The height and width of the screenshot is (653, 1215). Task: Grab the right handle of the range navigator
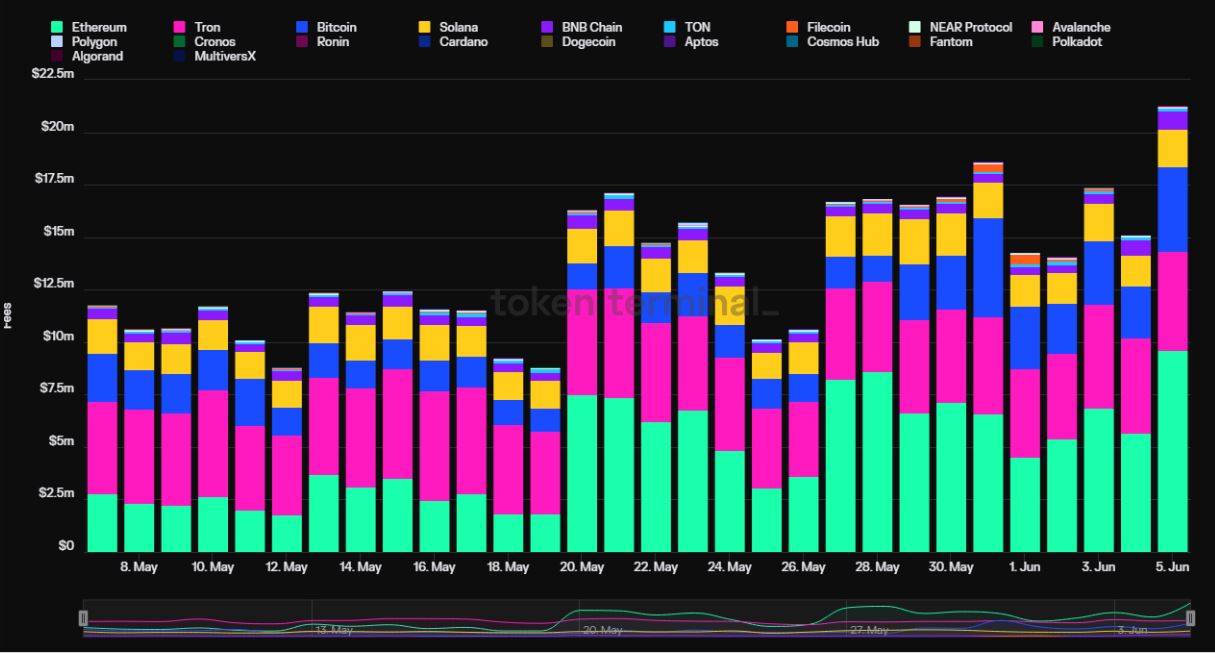click(1190, 618)
